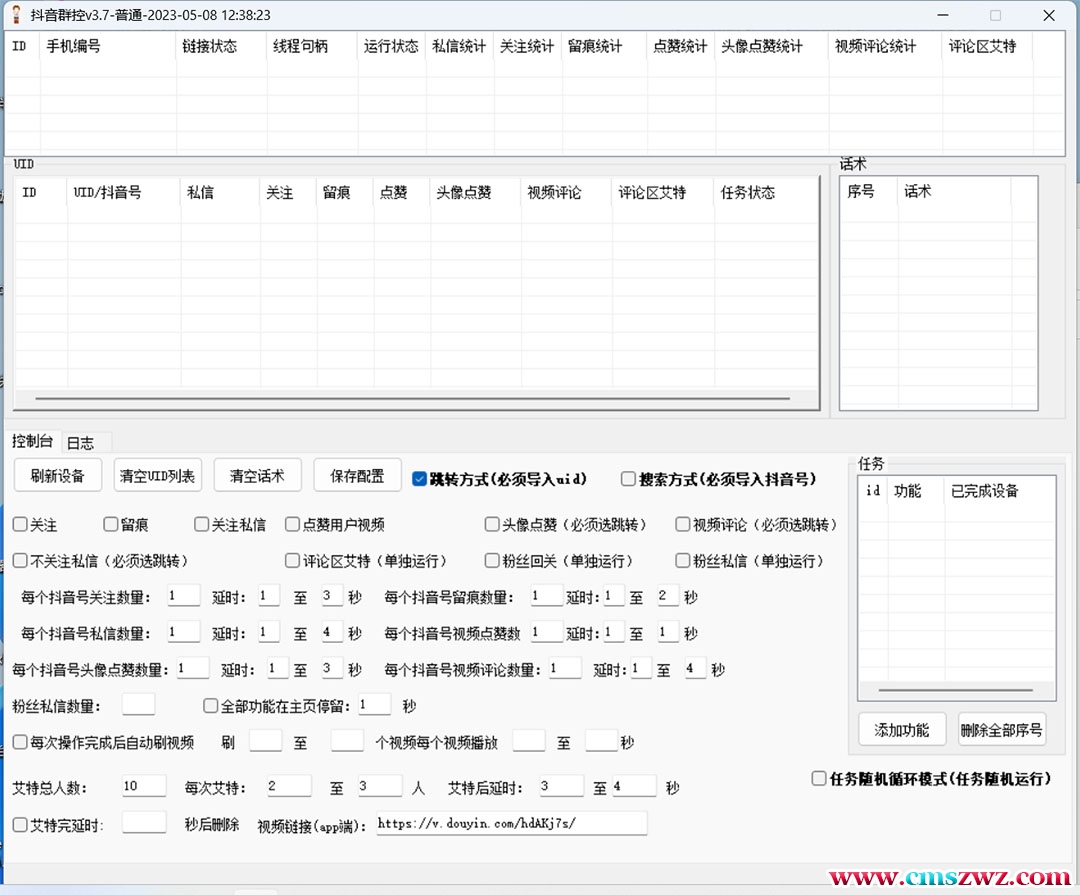Check the 粉丝回关(单独运行) option
Image resolution: width=1080 pixels, height=895 pixels.
click(492, 560)
